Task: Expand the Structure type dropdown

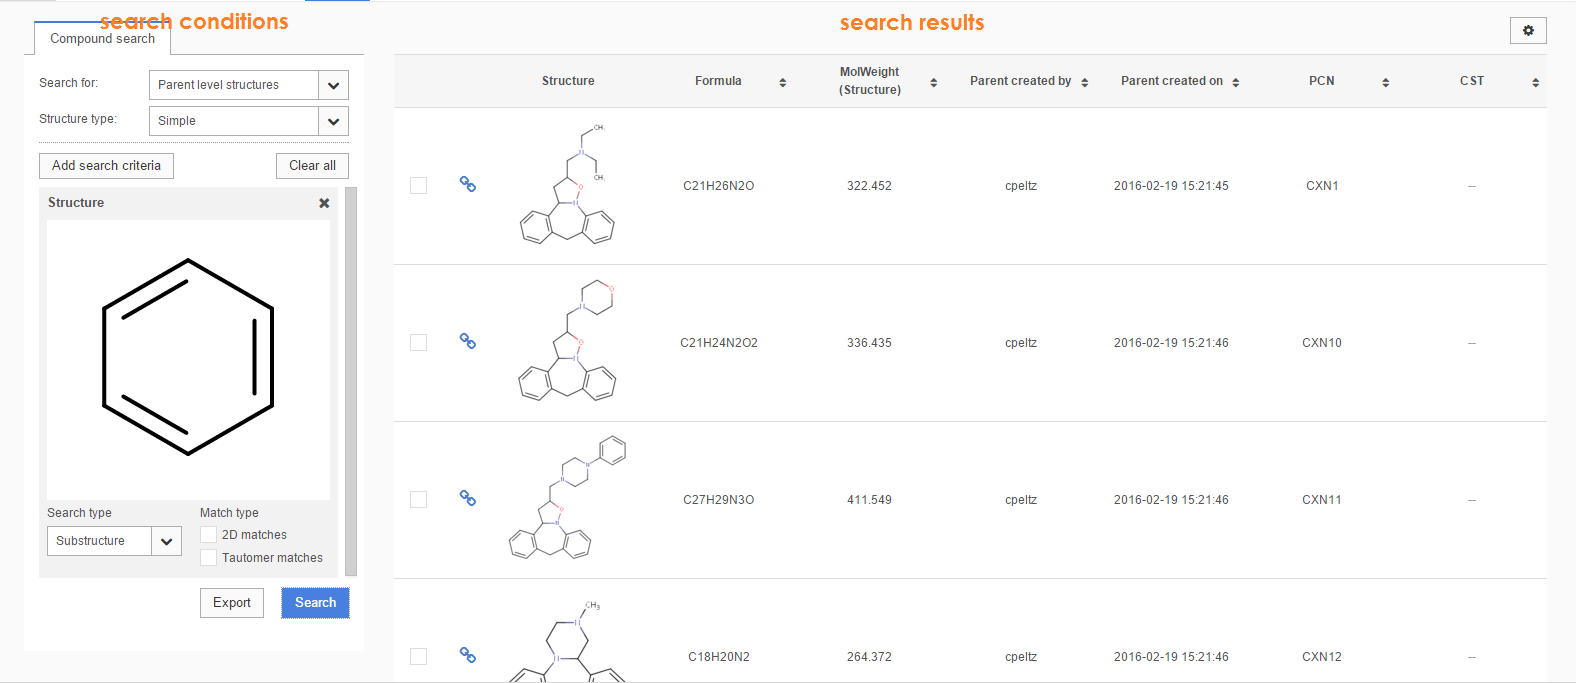Action: 333,121
